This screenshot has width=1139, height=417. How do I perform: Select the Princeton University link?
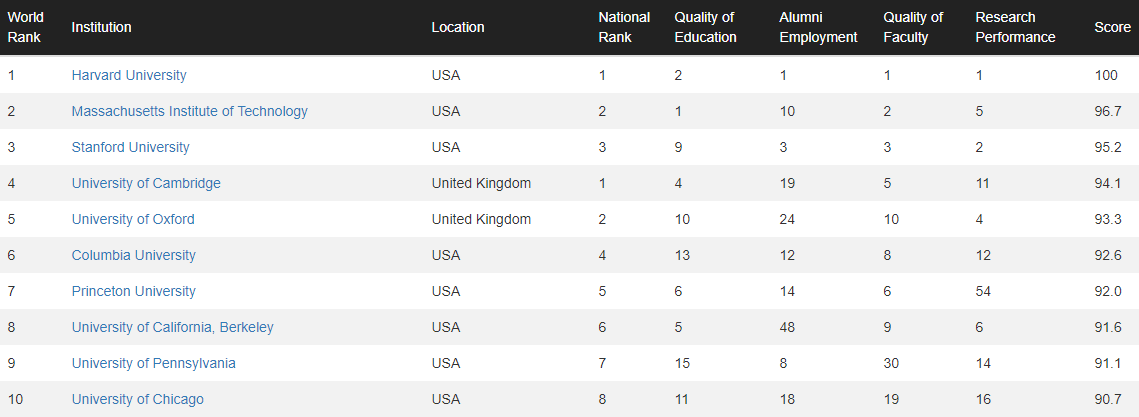pyautogui.click(x=134, y=291)
